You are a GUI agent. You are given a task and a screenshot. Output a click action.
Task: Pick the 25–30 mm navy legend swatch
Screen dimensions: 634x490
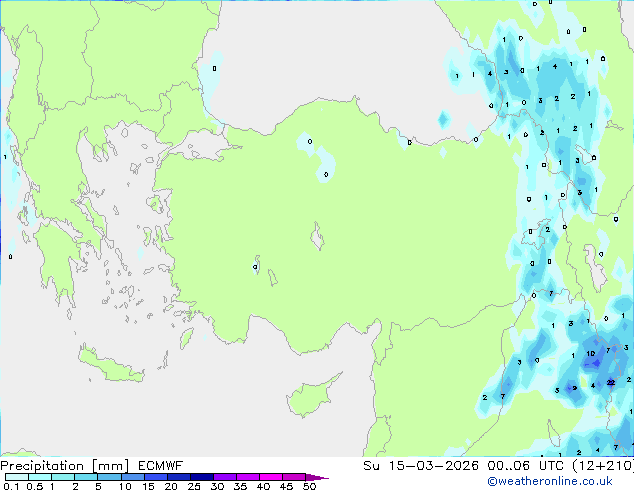[x=202, y=477]
